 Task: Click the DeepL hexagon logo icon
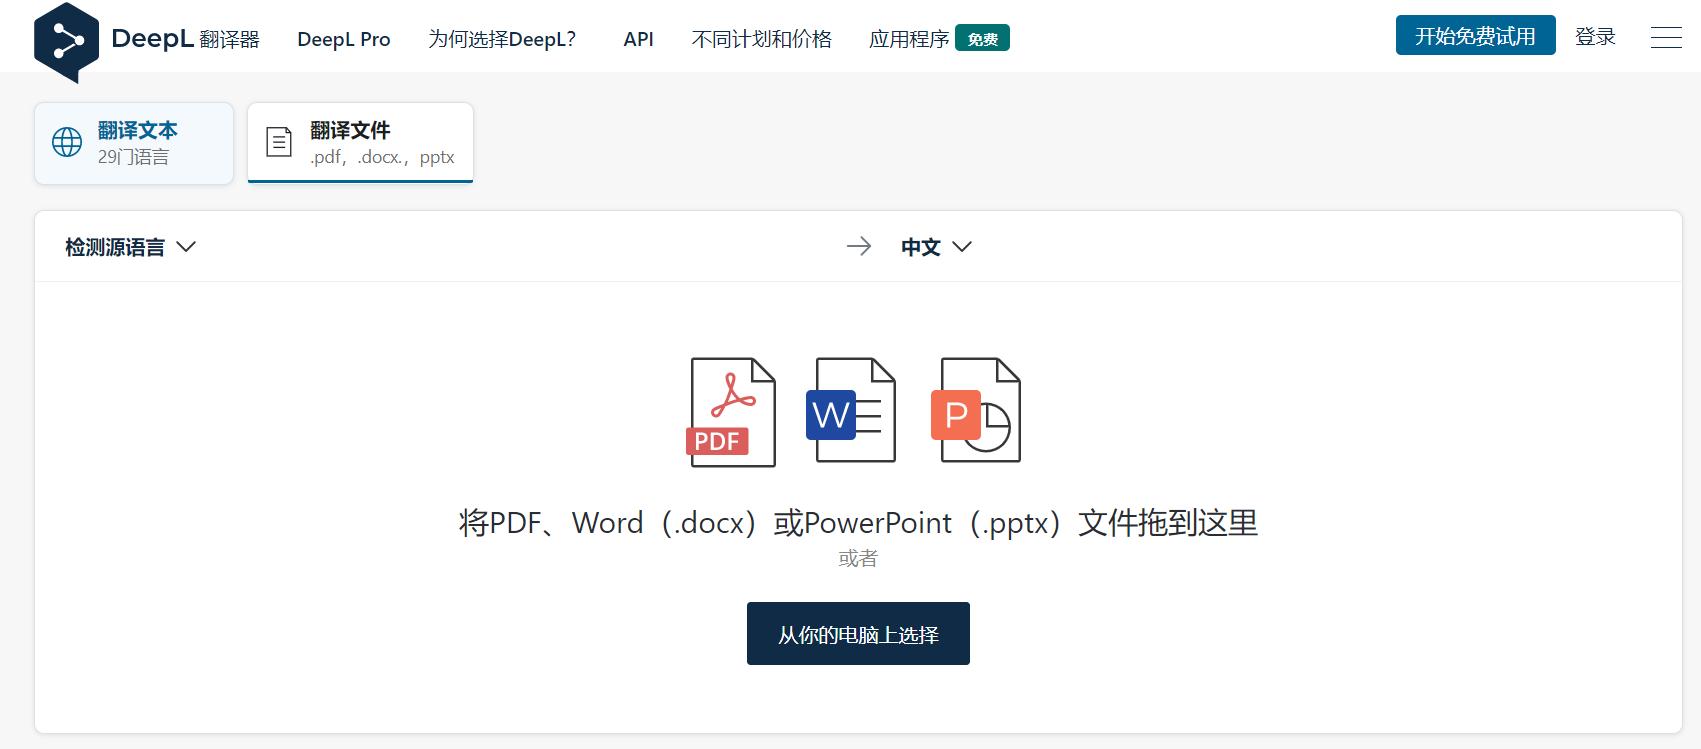coord(66,41)
